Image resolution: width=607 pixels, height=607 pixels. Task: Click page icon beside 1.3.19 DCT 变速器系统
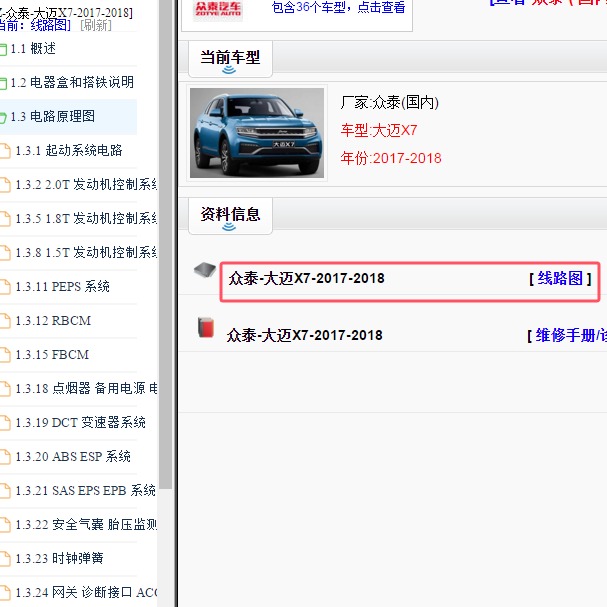point(5,423)
